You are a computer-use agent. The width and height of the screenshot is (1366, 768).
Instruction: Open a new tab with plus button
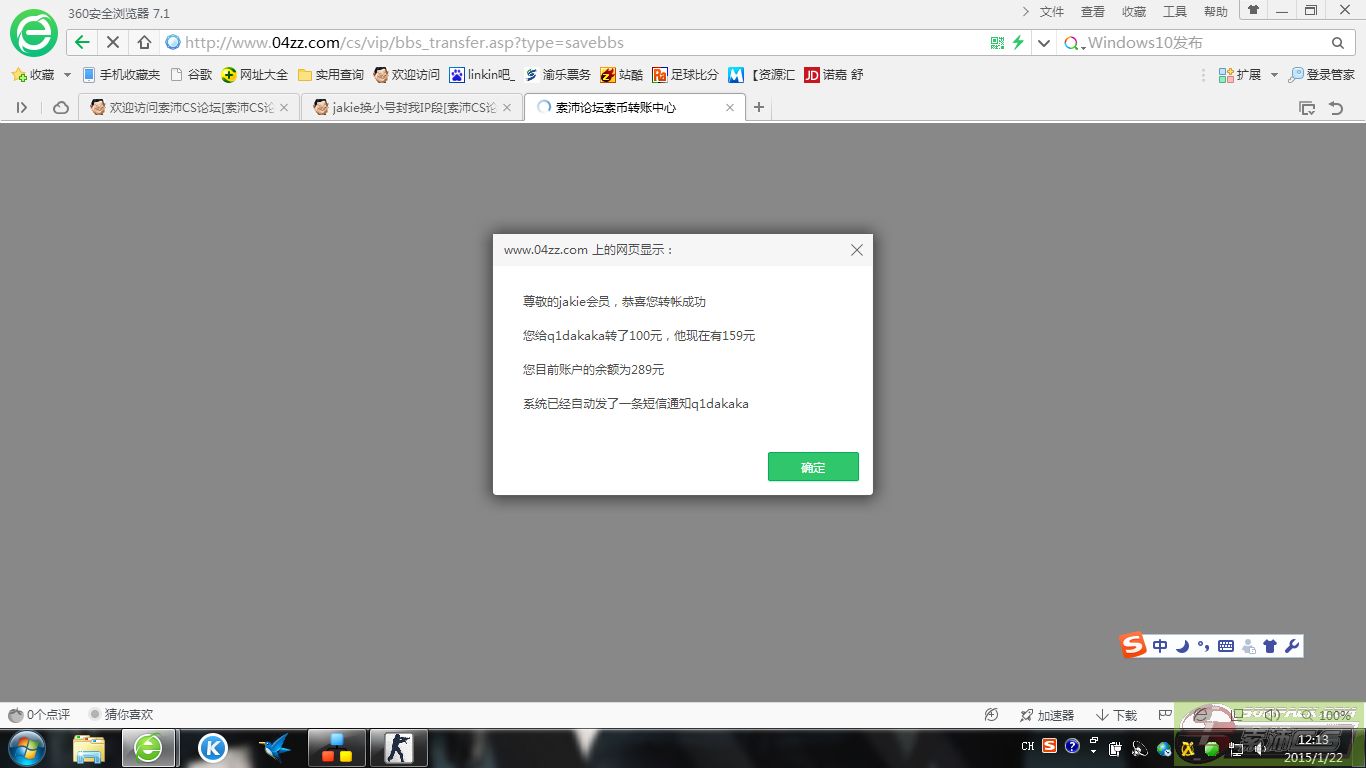pos(759,108)
